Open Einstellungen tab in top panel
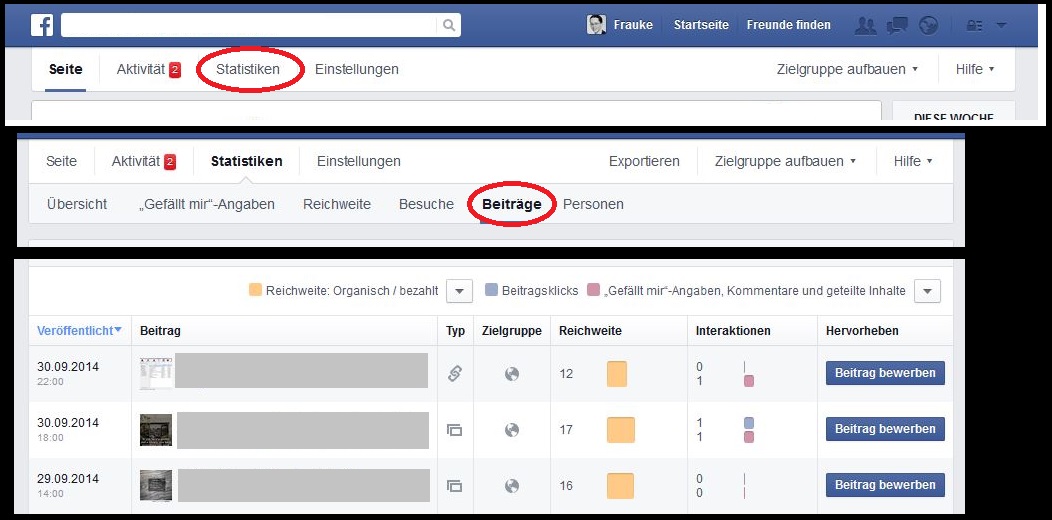 [356, 69]
